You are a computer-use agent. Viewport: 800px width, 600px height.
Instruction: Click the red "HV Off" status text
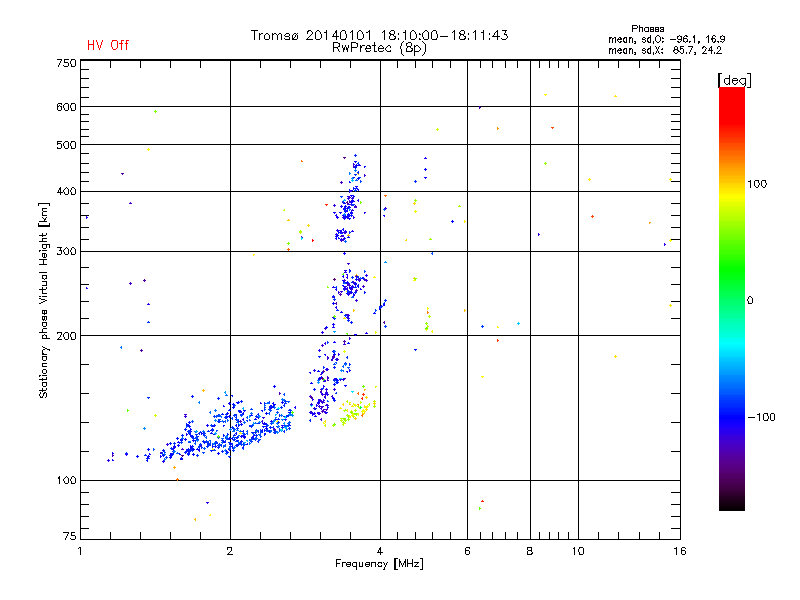108,45
